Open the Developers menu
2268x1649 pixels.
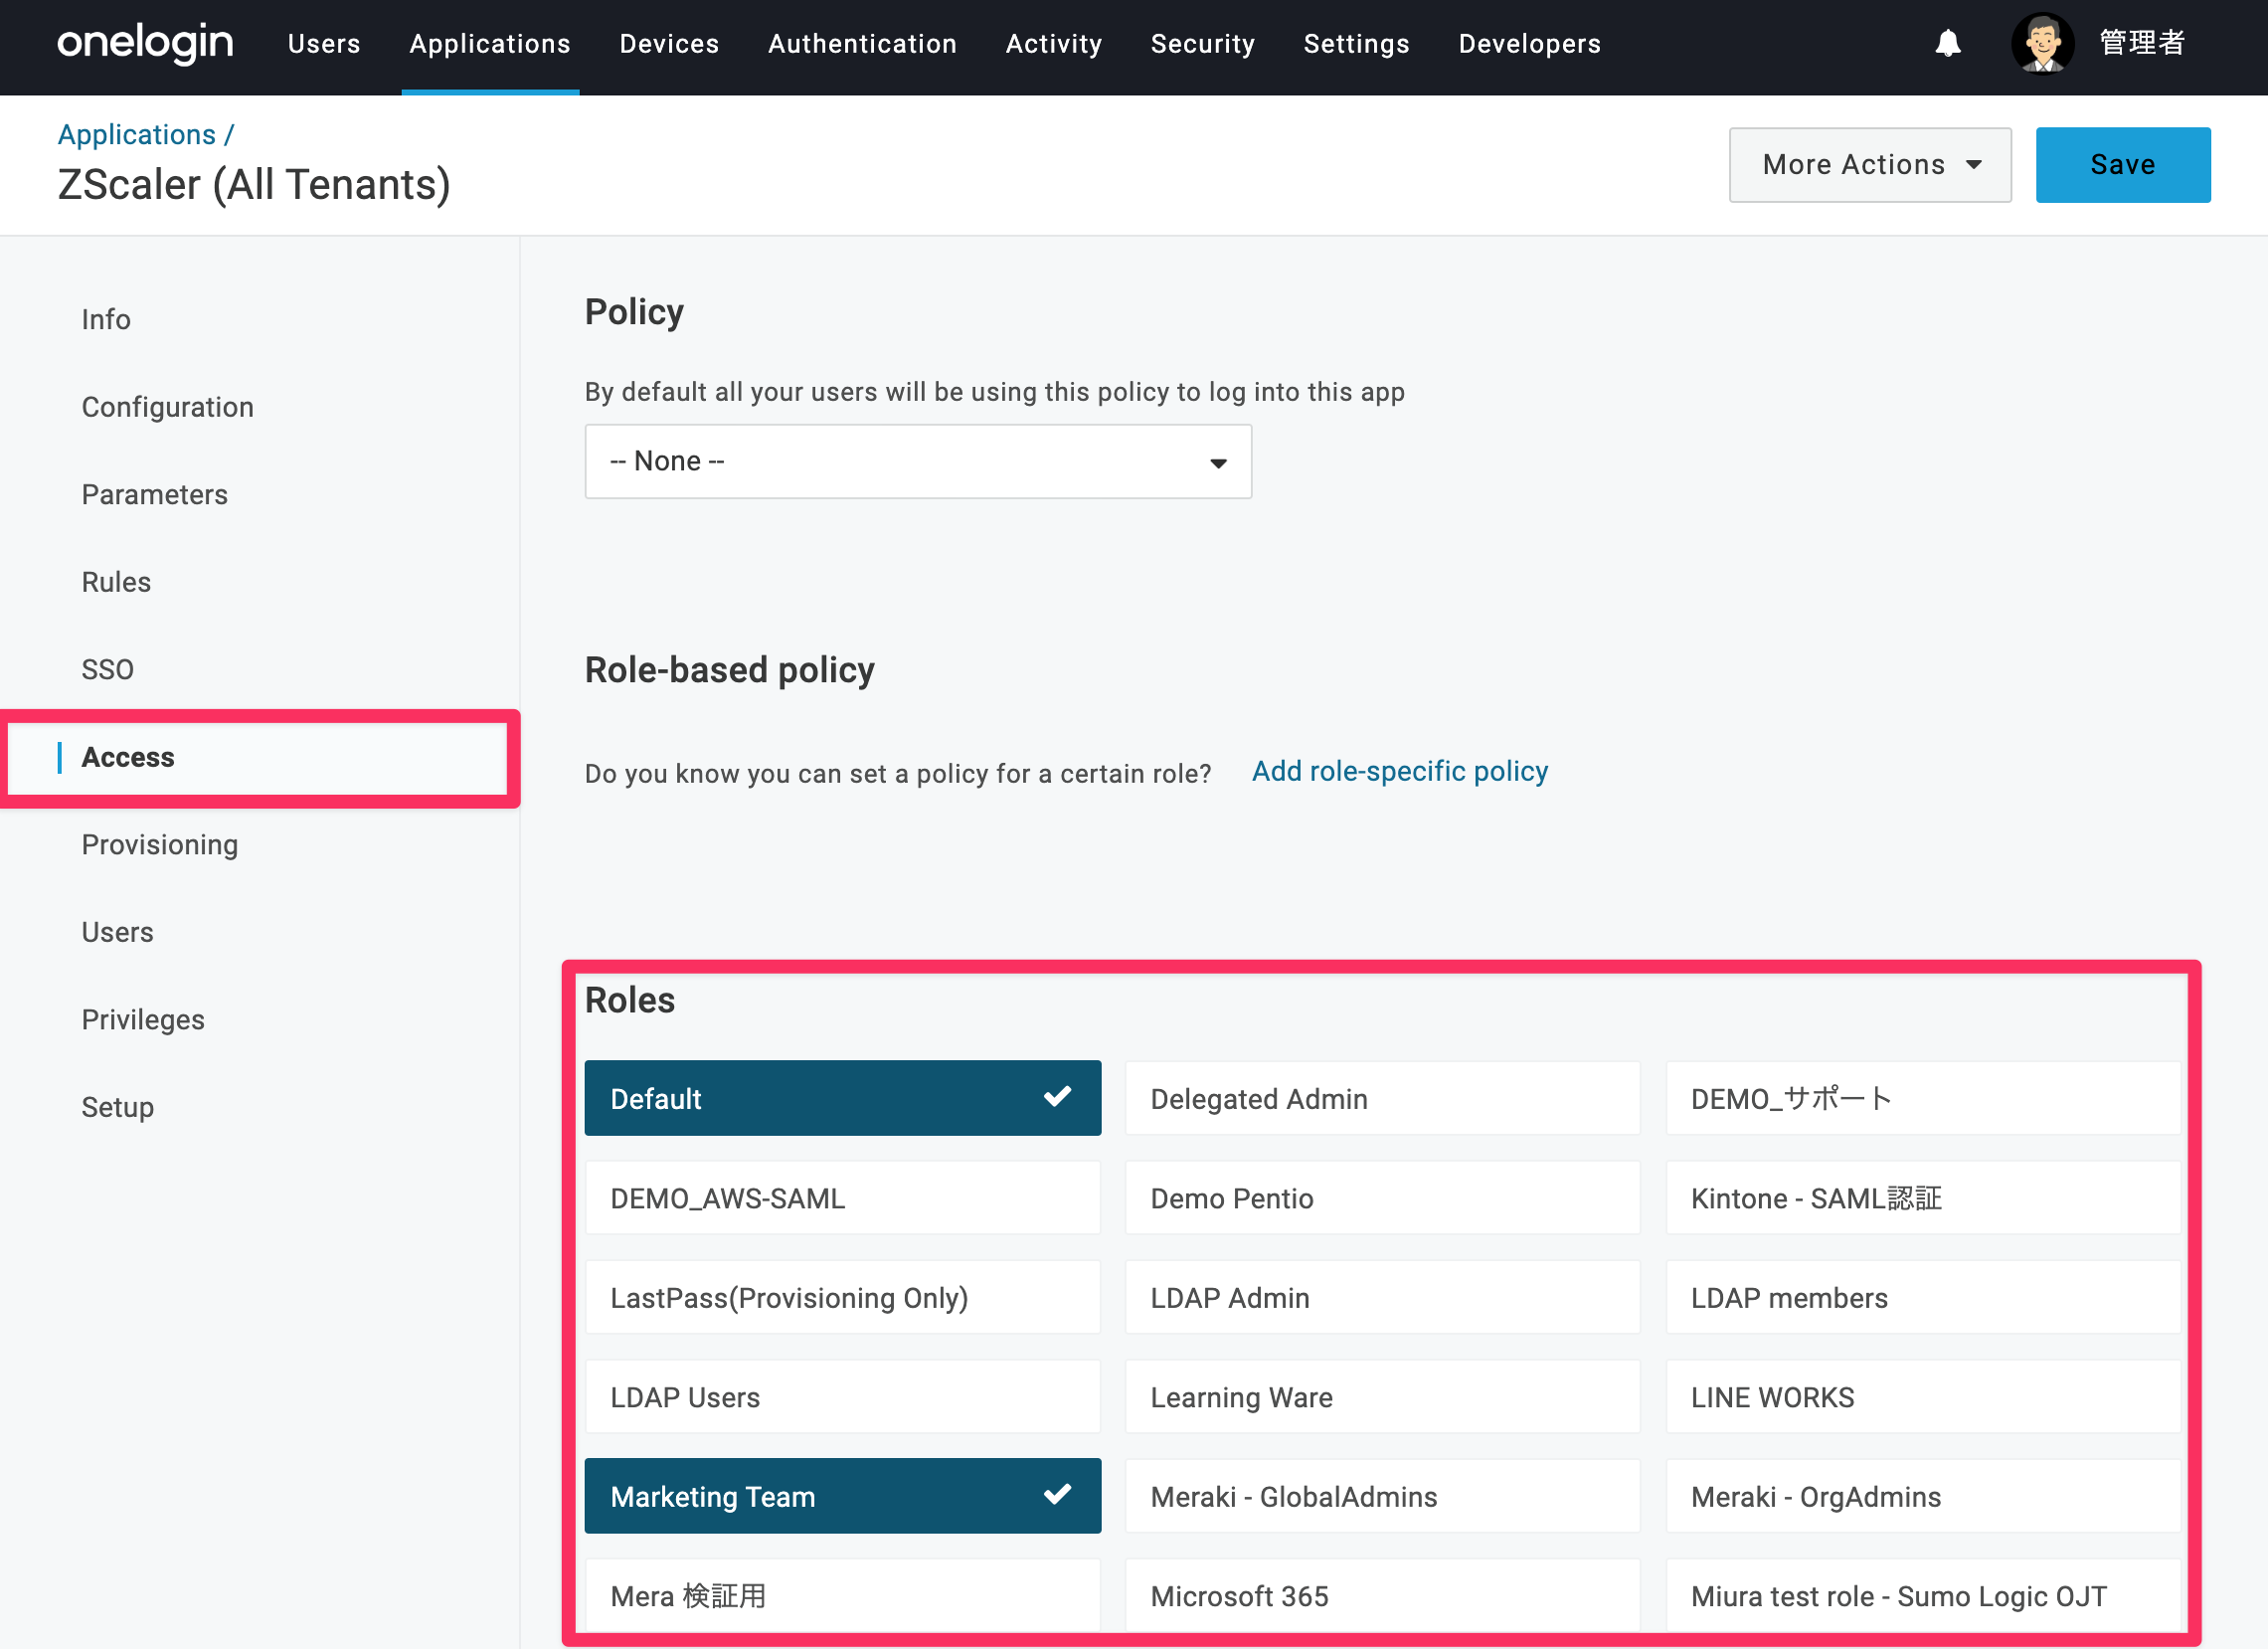1530,44
